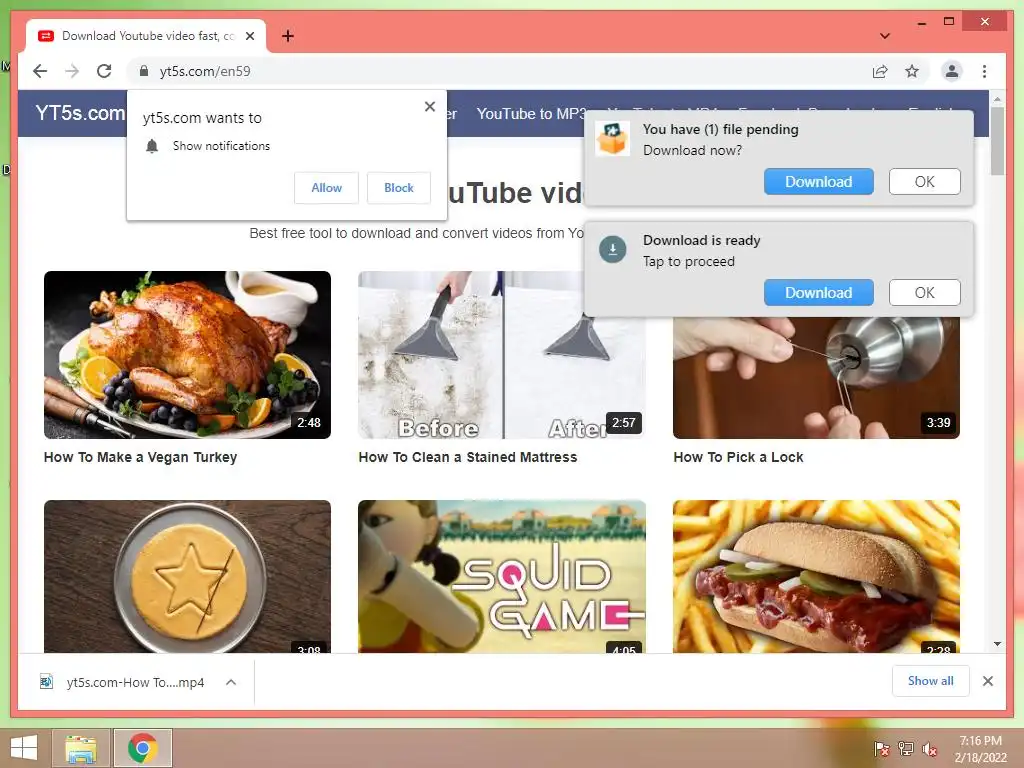This screenshot has height=768, width=1024.
Task: Go back to the previous page
Action: click(x=40, y=71)
